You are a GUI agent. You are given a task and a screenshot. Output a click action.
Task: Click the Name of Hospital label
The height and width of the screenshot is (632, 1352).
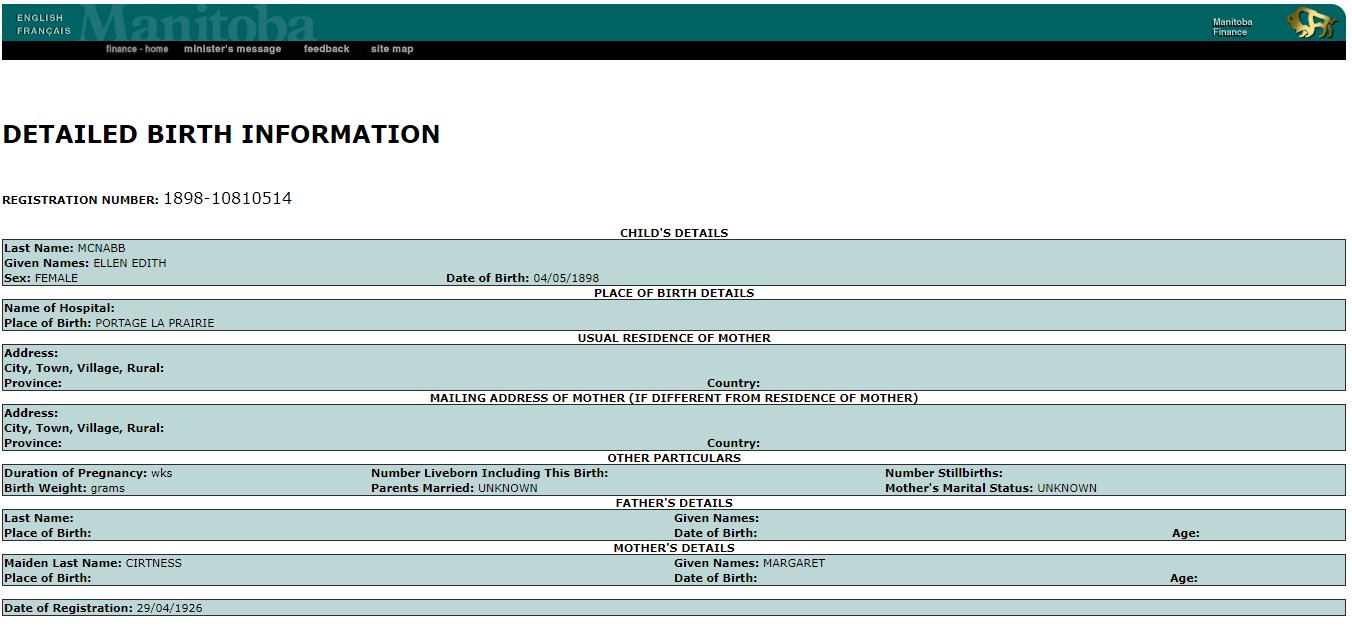pos(59,308)
